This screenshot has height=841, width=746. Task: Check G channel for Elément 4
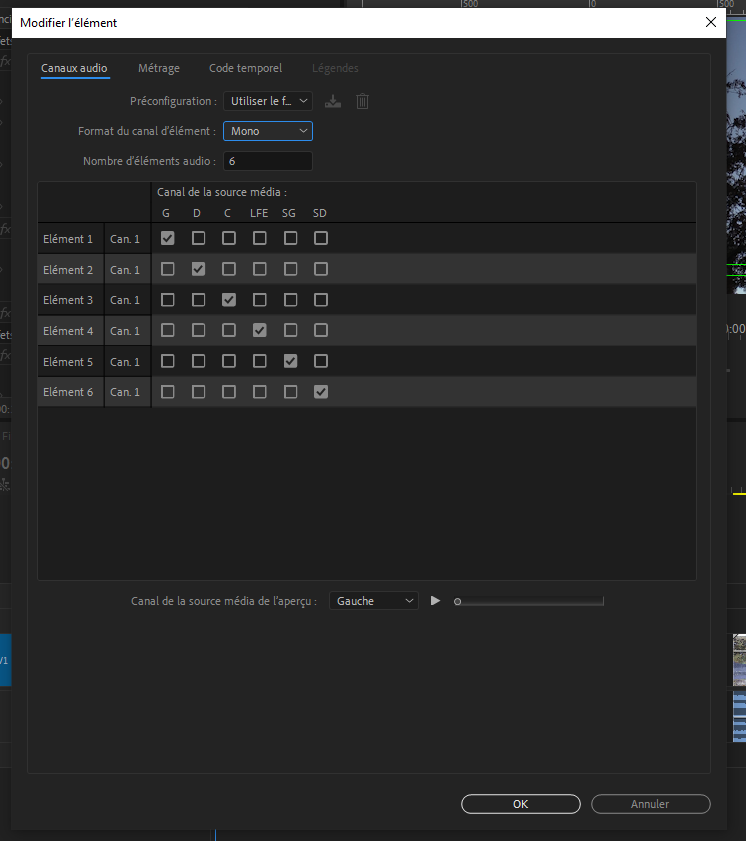[167, 330]
